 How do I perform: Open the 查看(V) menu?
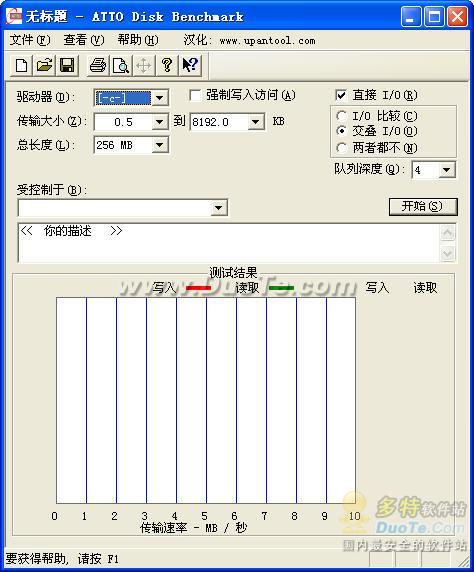(x=84, y=40)
